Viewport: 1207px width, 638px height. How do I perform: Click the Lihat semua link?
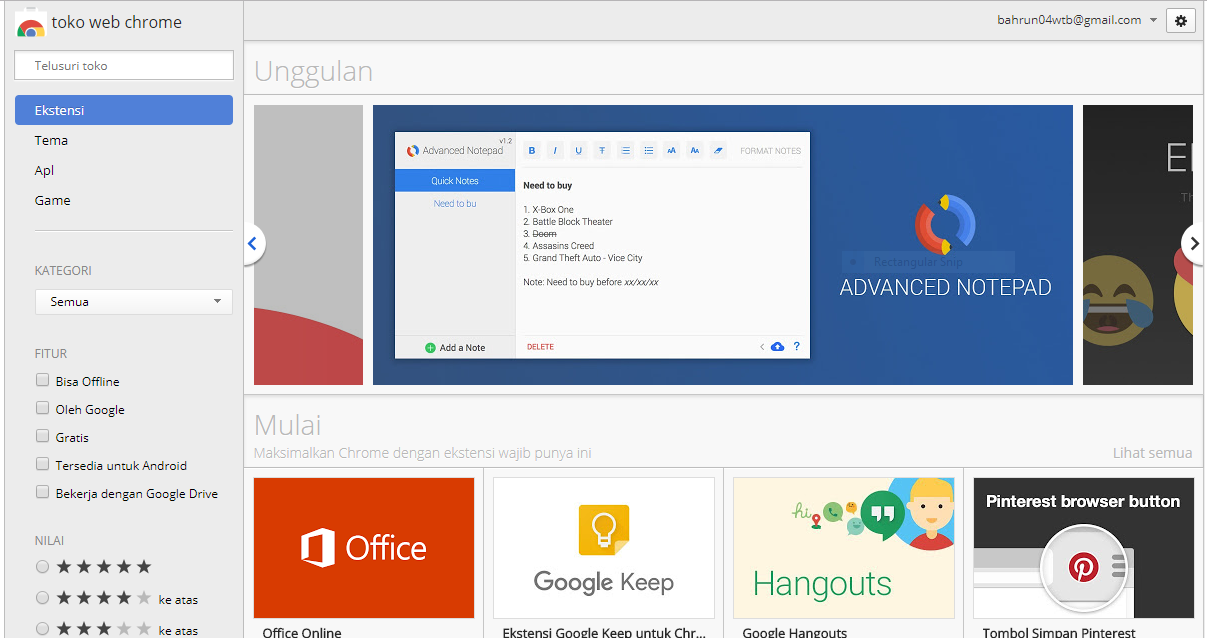[x=1152, y=453]
